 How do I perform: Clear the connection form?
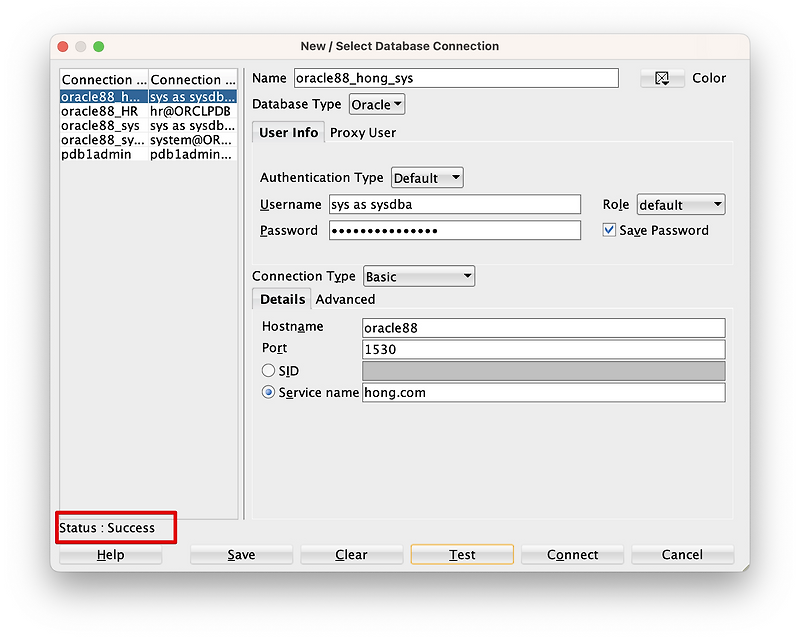click(351, 554)
